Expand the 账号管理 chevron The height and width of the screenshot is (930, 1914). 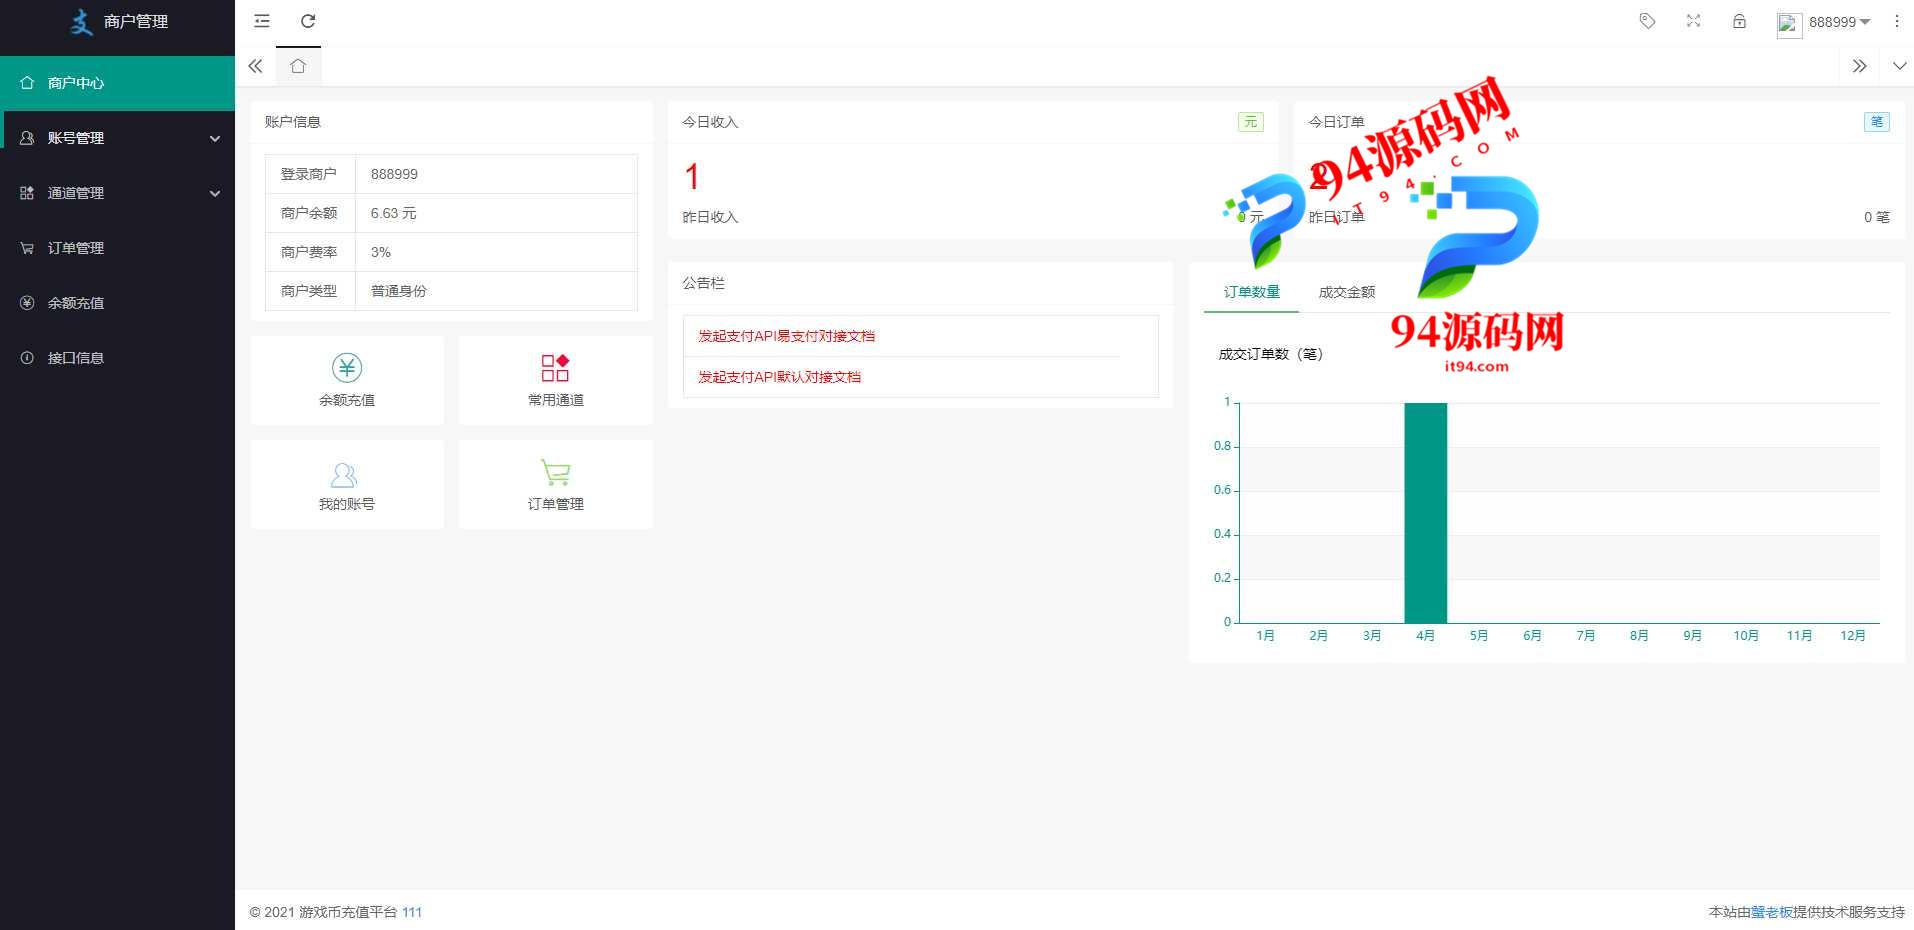pos(215,139)
